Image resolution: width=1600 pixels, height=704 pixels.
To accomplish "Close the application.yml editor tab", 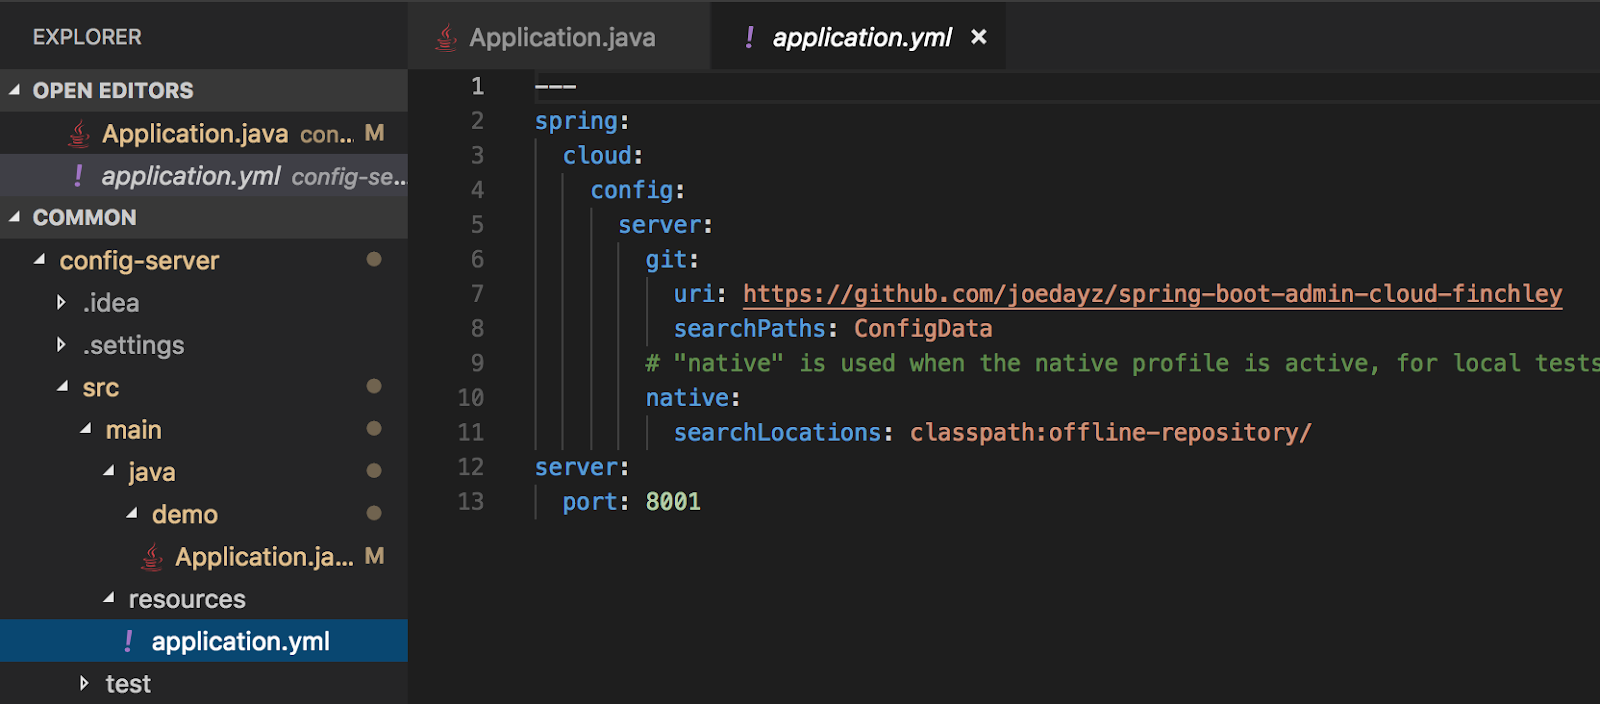I will 979,37.
